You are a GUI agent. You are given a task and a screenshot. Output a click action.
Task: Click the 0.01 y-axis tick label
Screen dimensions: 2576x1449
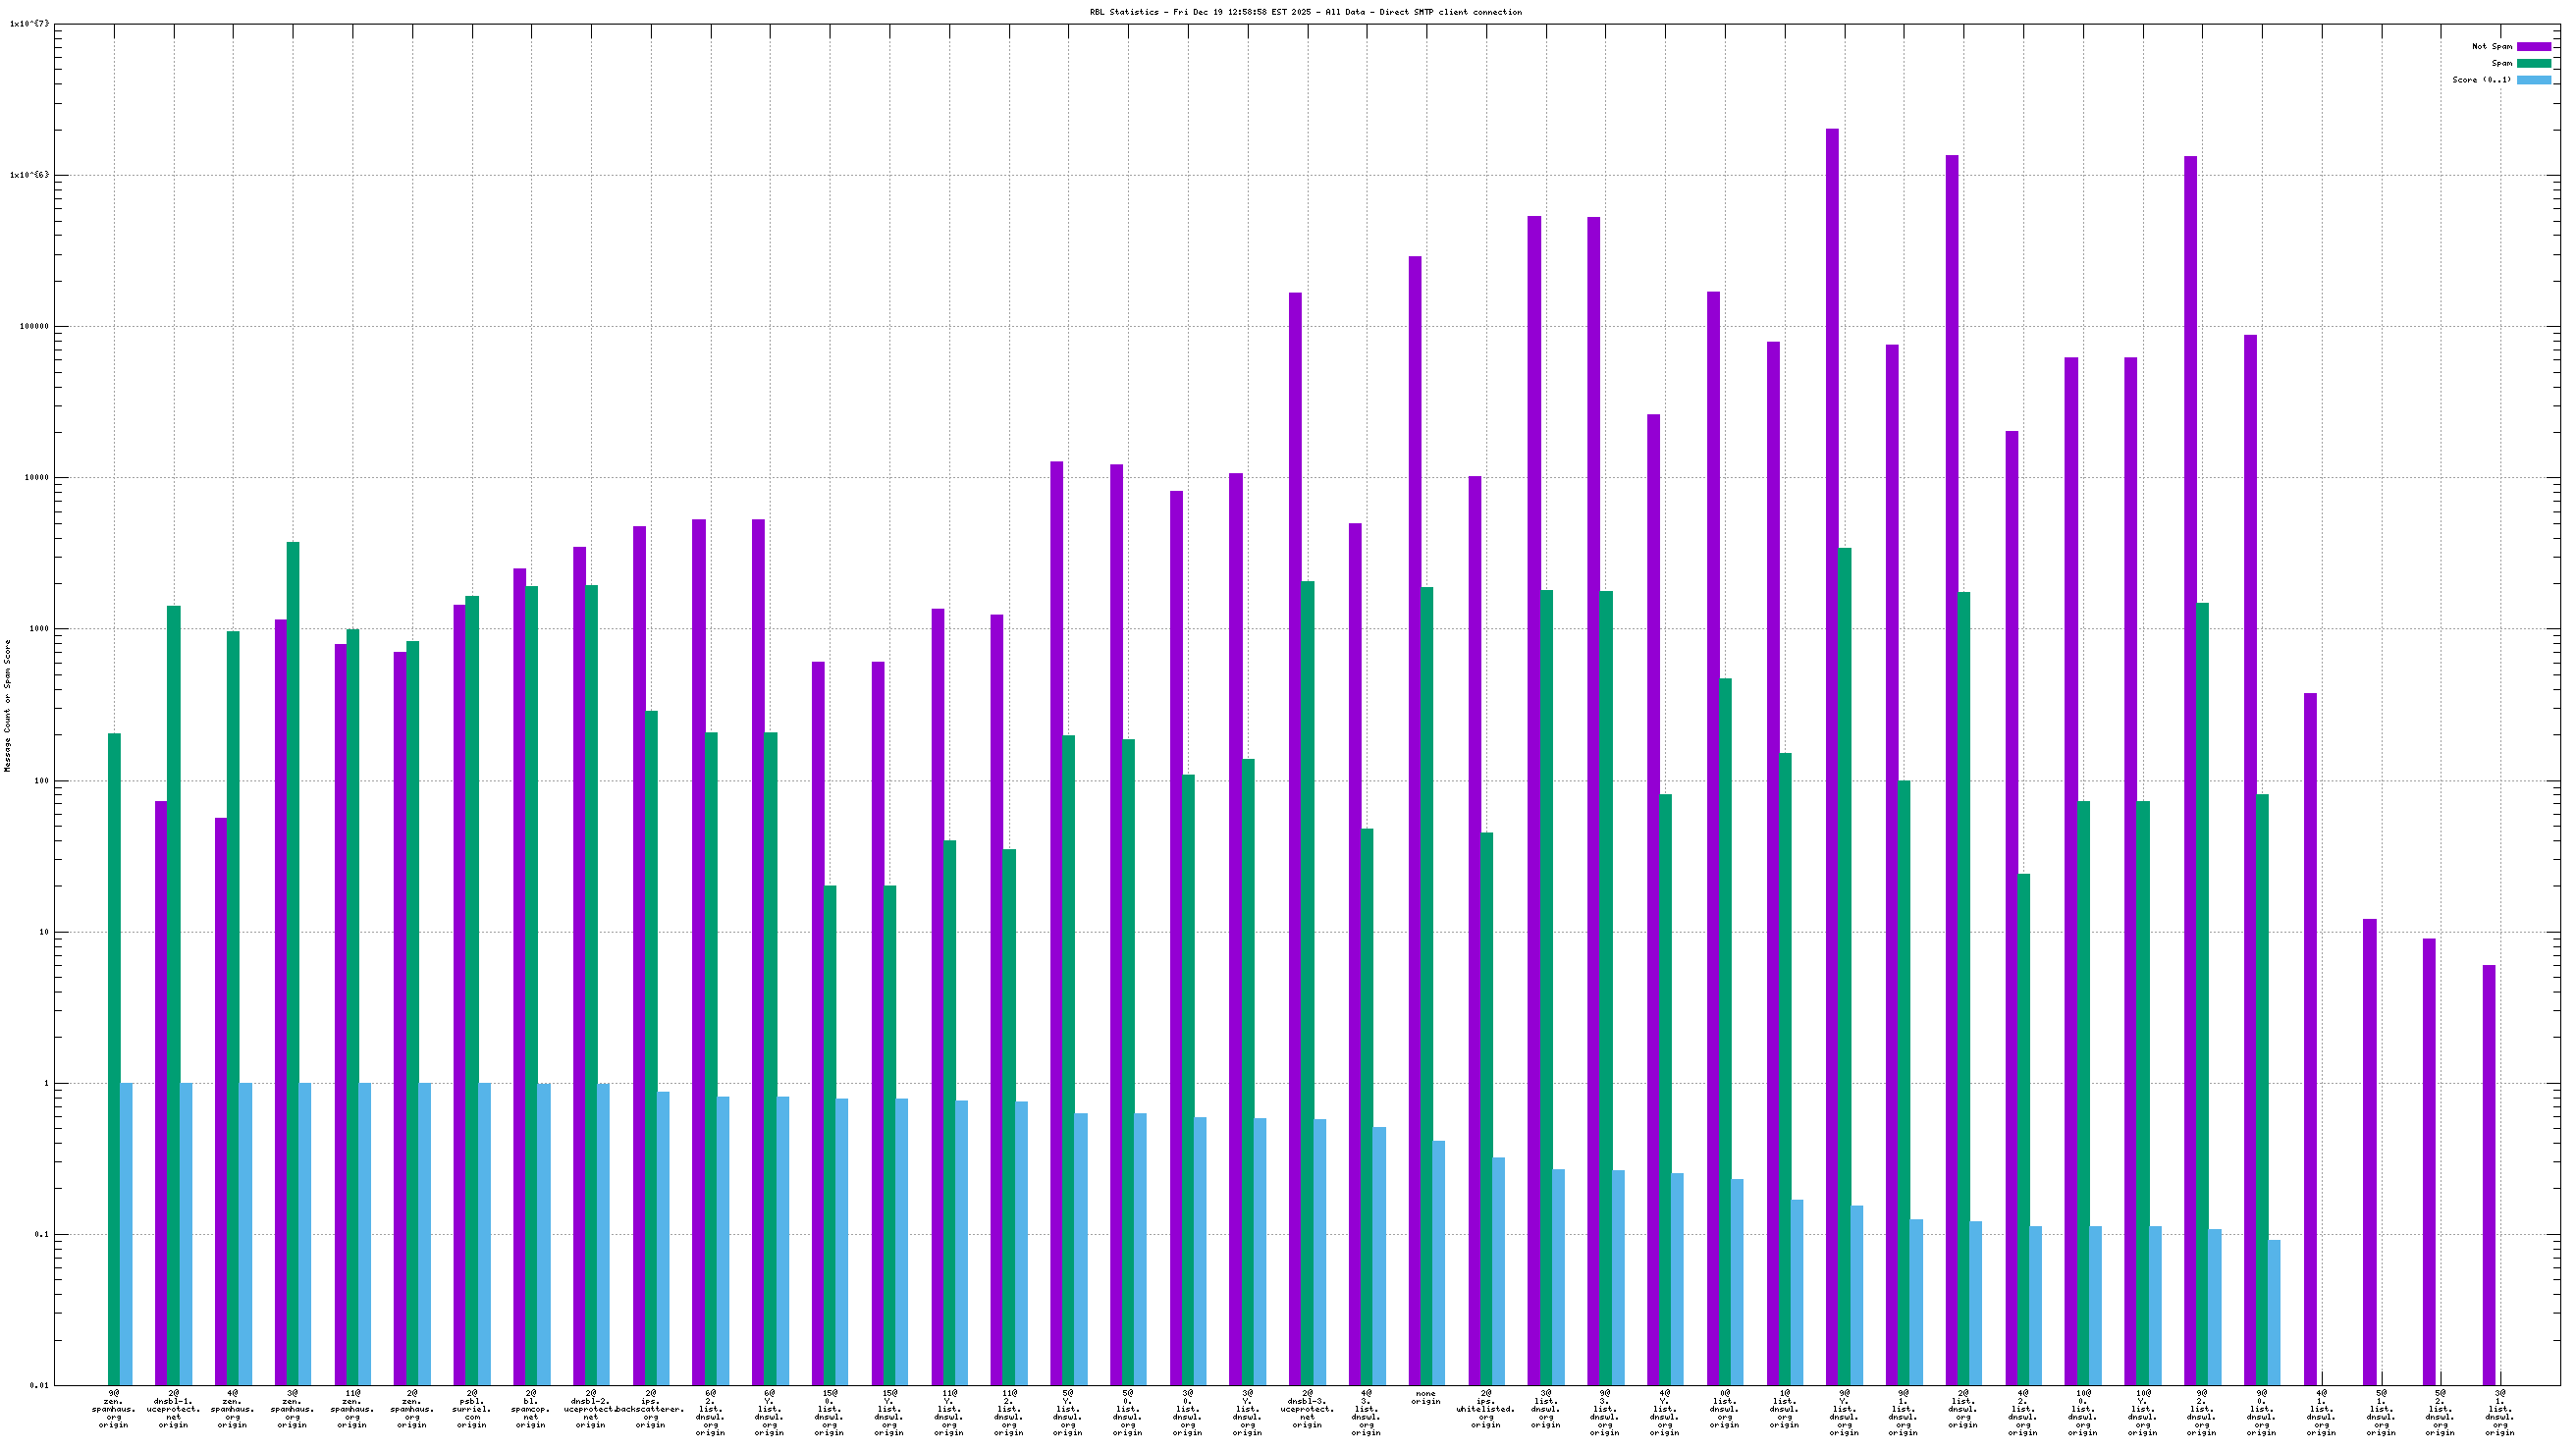(39, 1385)
